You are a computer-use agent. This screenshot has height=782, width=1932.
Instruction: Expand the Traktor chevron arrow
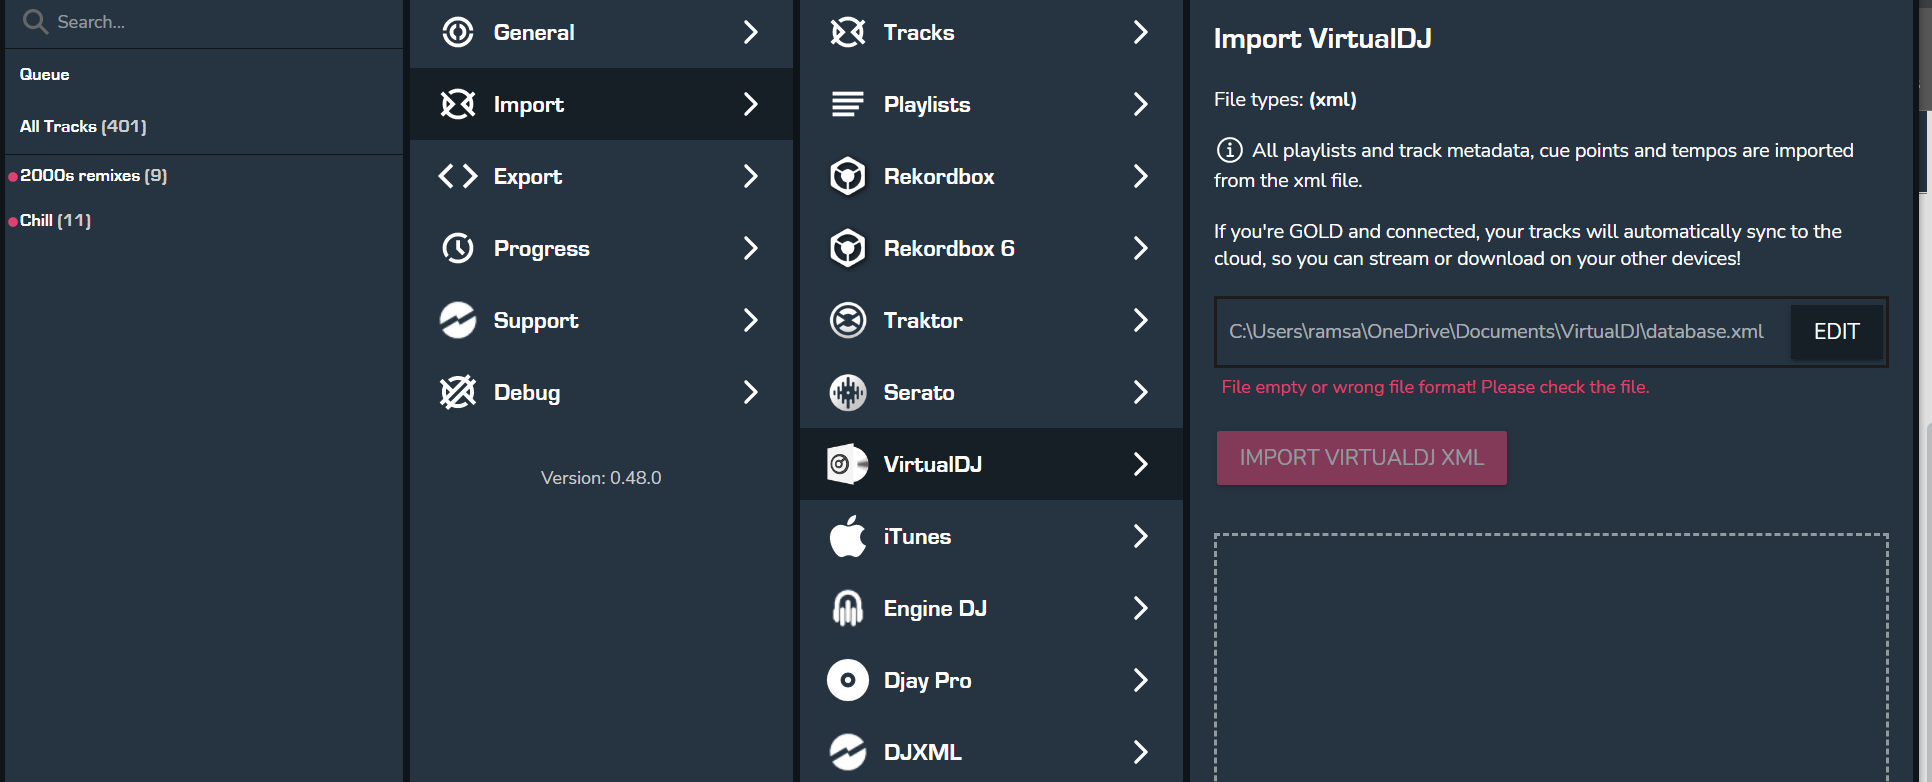1141,320
